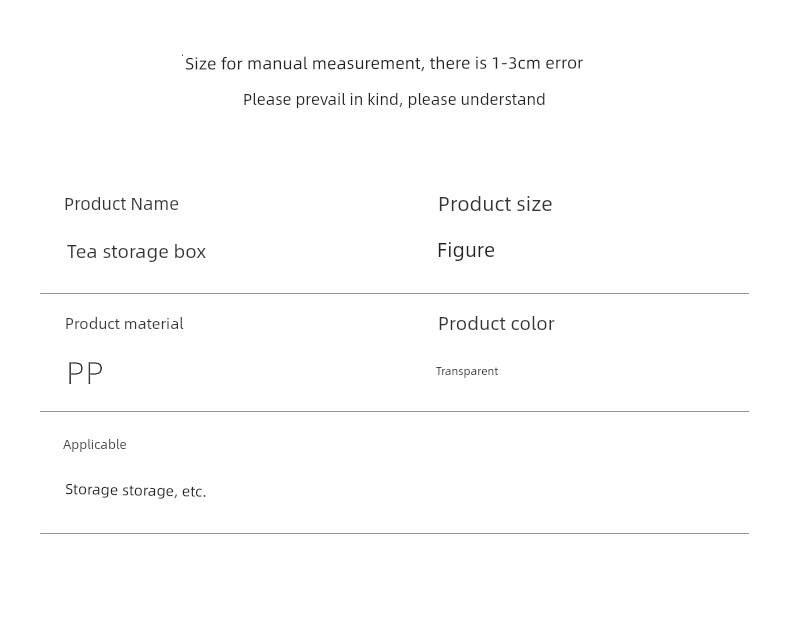
Task: Click the Product color heading
Action: click(x=496, y=324)
